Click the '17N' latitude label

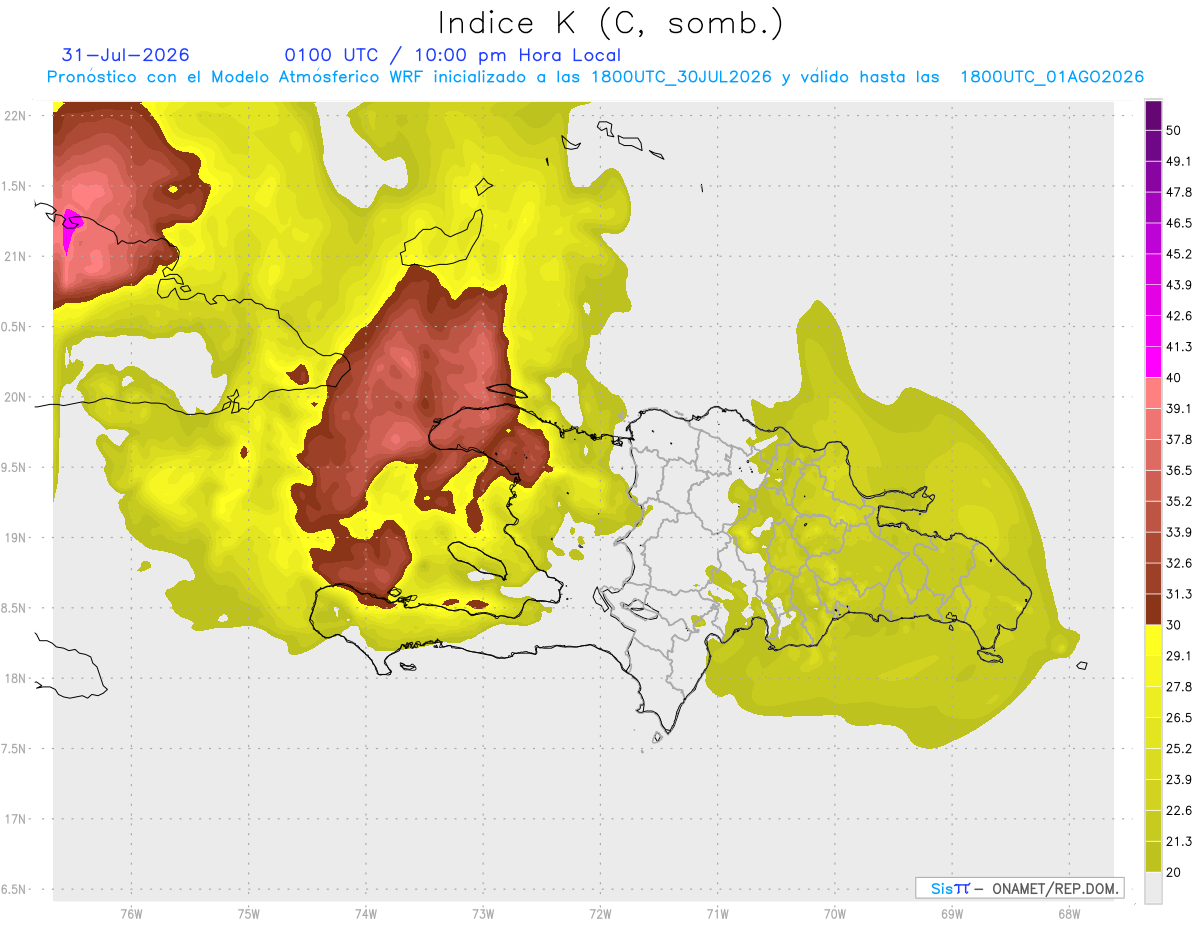14,819
